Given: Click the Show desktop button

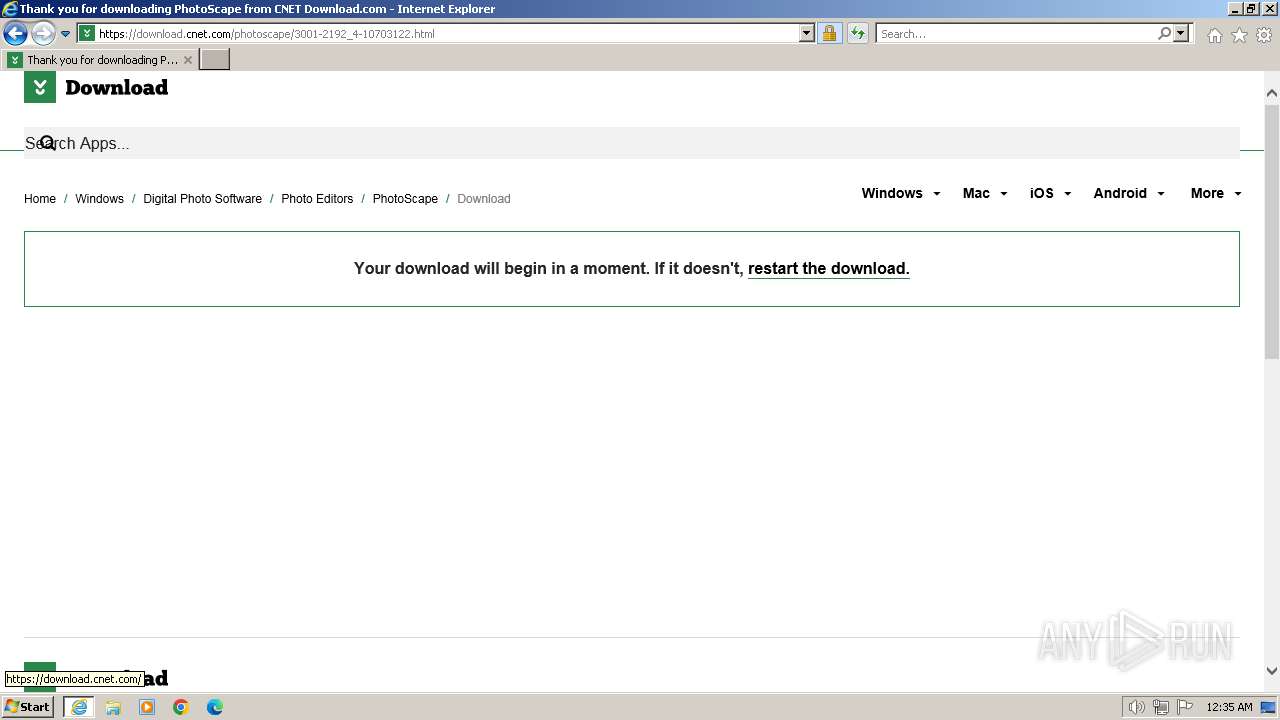Looking at the screenshot, I should coord(1269,707).
